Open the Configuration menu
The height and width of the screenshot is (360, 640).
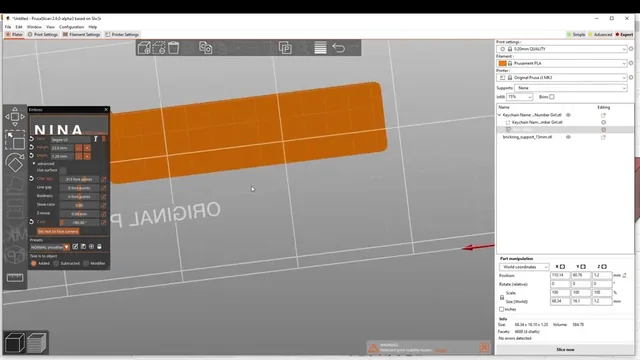point(71,27)
